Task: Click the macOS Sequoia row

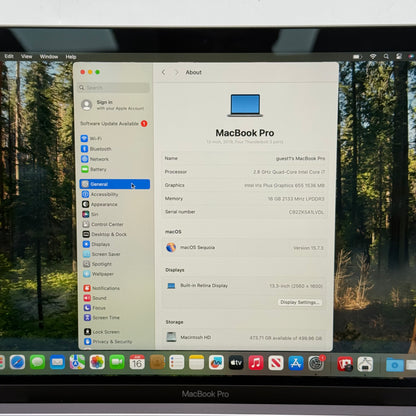Action: [244, 248]
